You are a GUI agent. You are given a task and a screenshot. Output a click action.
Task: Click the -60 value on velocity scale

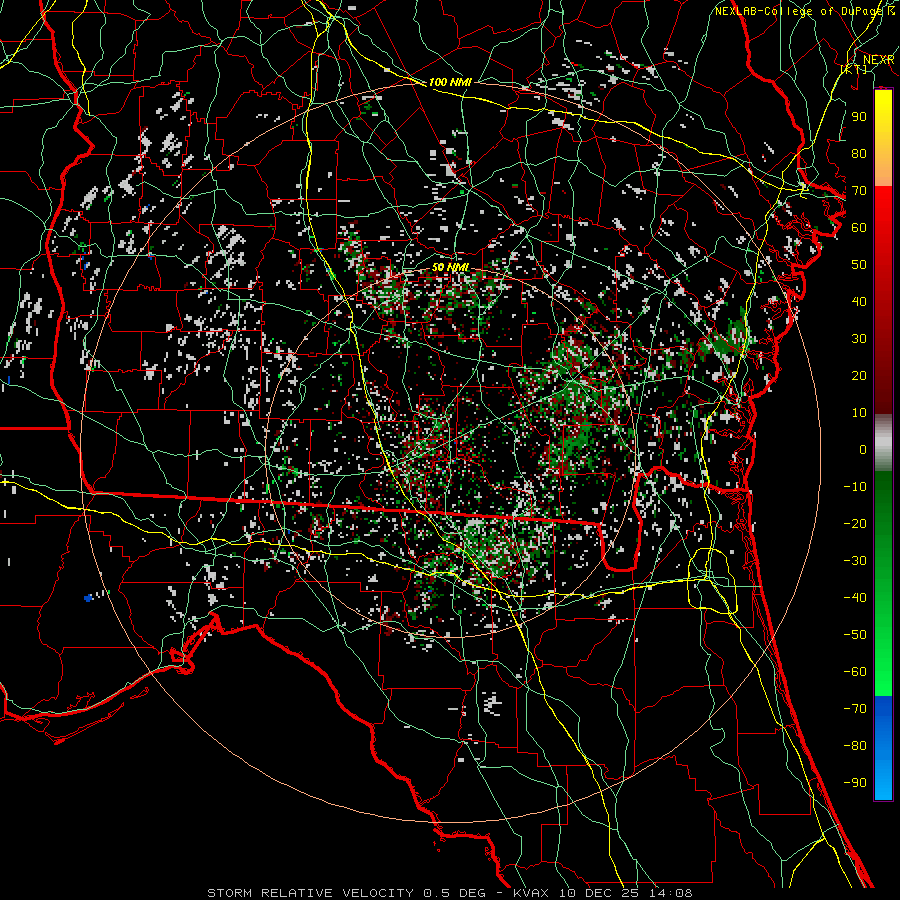(855, 672)
